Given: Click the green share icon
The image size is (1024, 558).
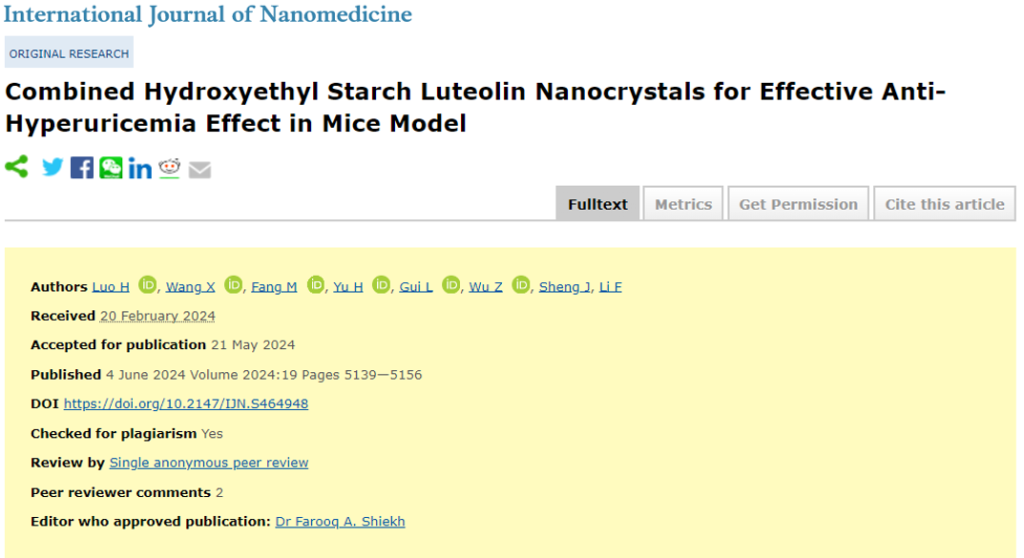Looking at the screenshot, I should [x=16, y=167].
